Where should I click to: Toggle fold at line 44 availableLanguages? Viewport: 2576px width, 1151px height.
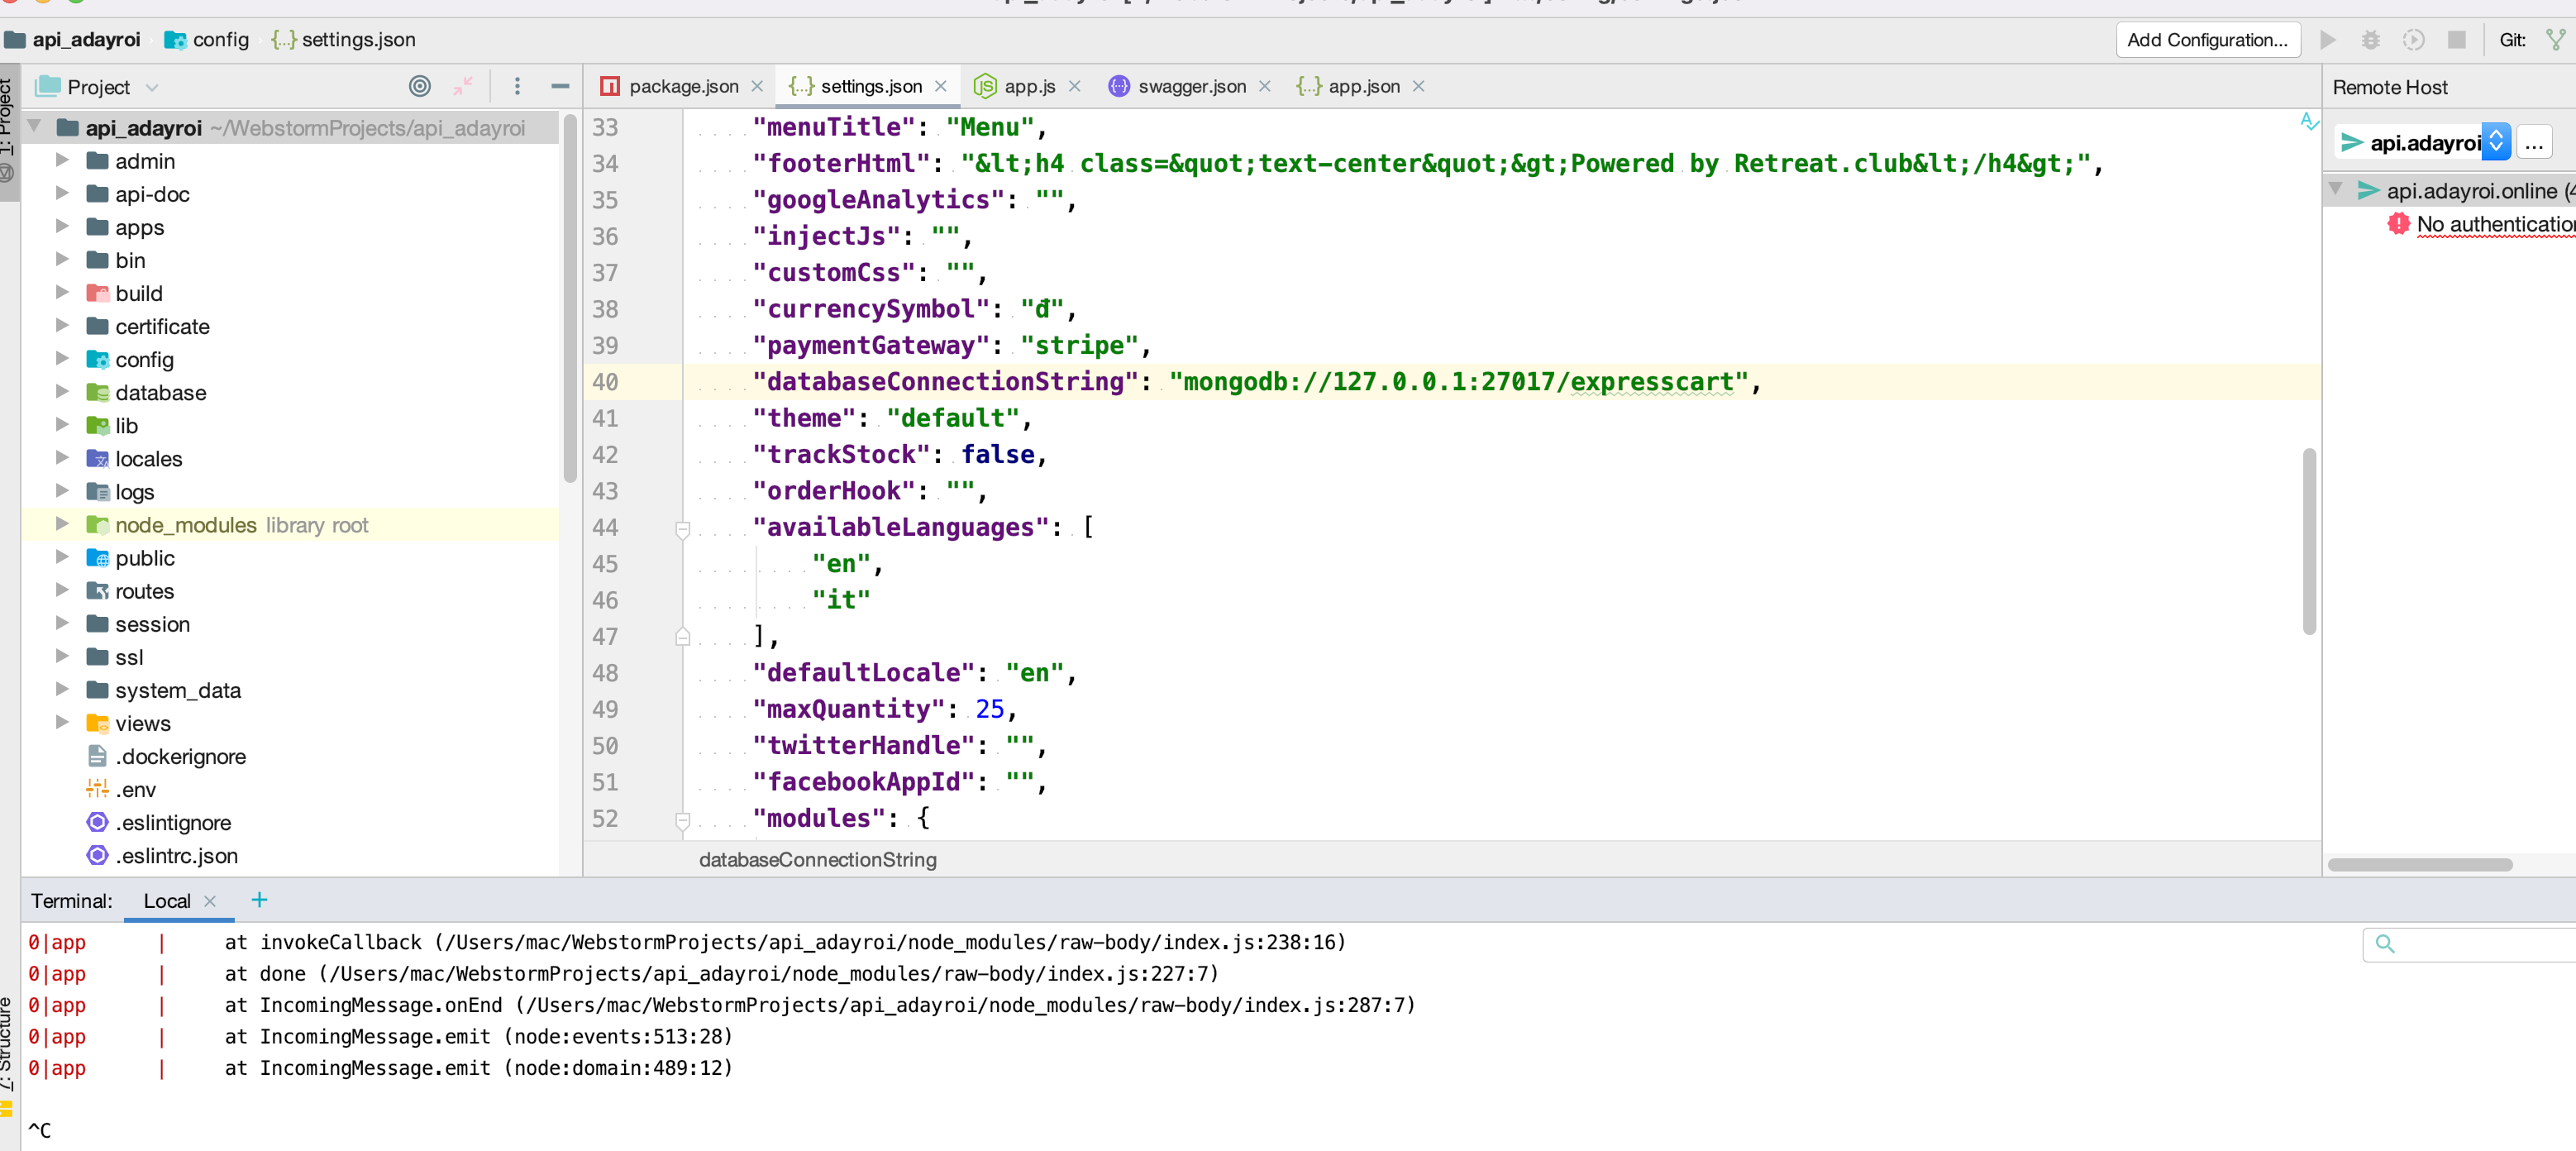(683, 529)
